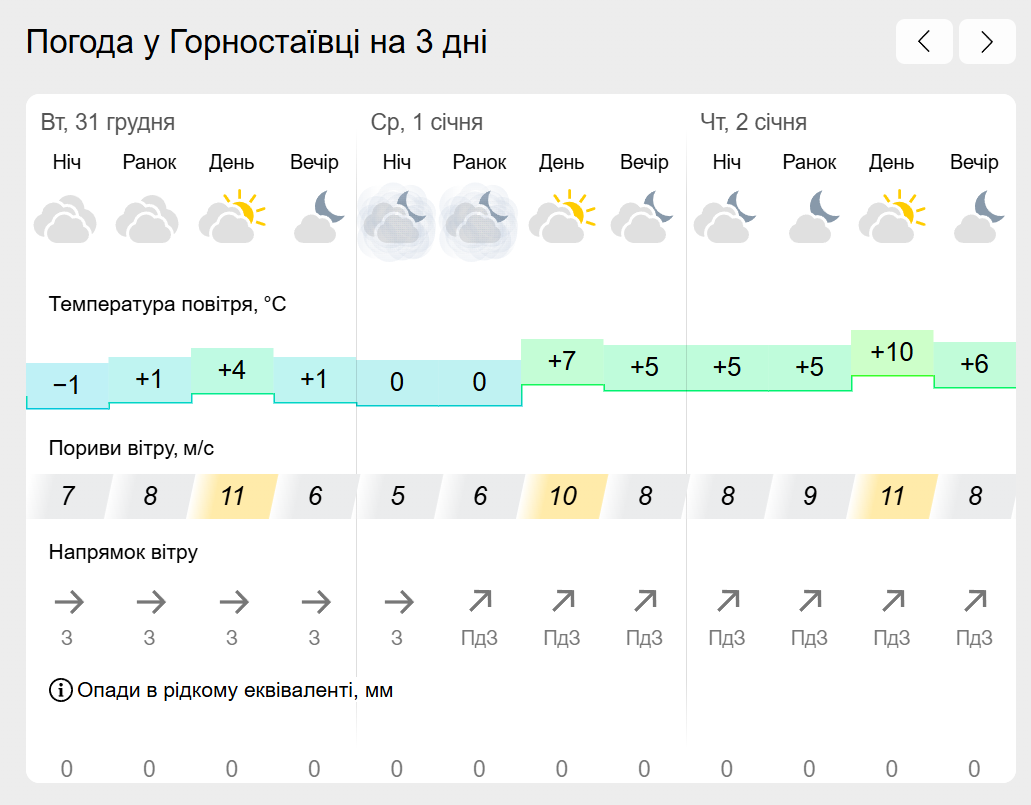Click the next days right arrow button
This screenshot has width=1031, height=805.
pos(987,41)
